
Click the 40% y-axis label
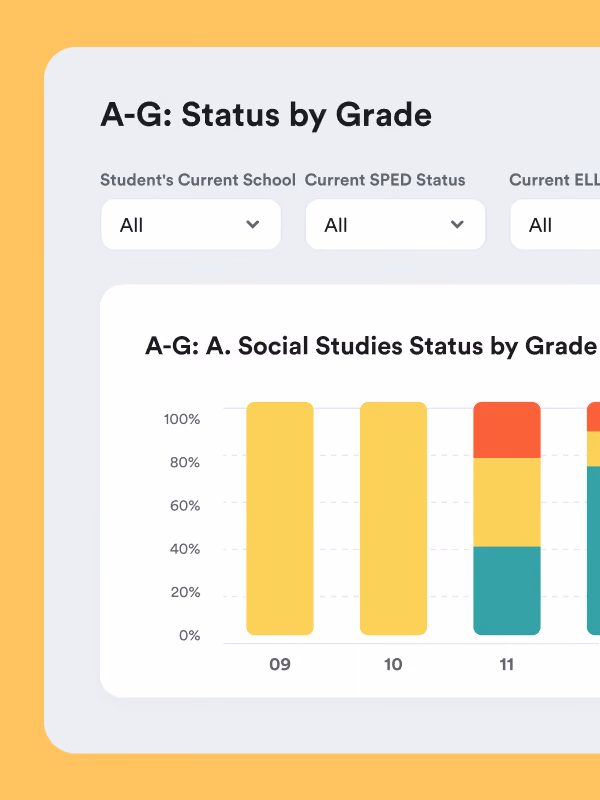pos(185,549)
